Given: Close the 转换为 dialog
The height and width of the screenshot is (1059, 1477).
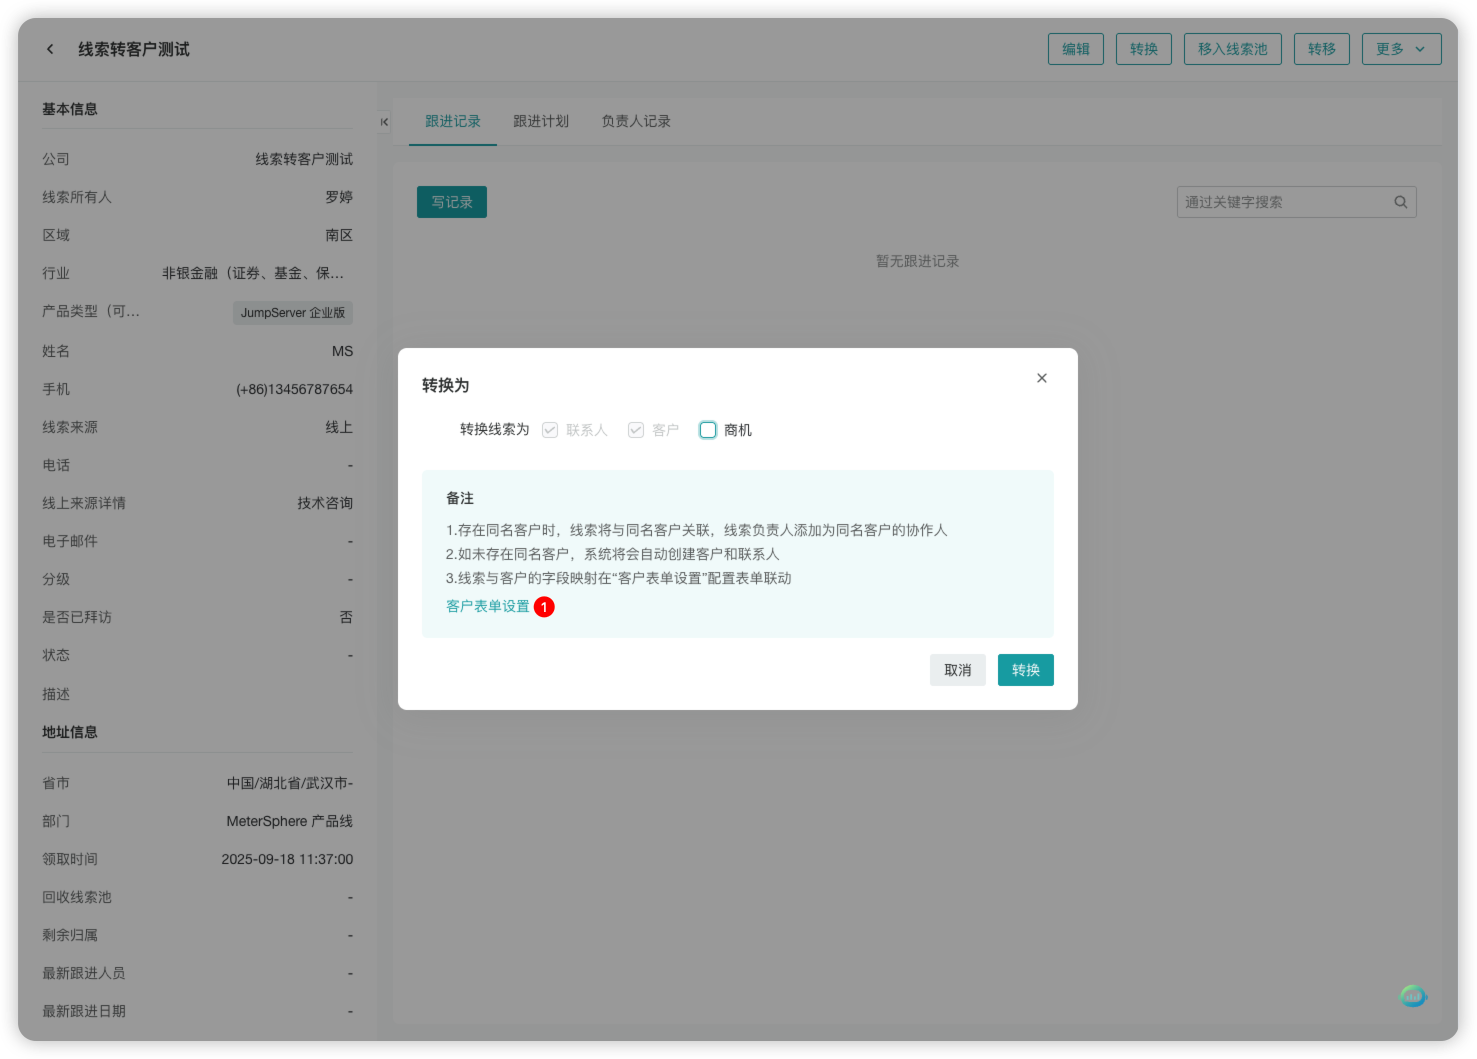Looking at the screenshot, I should [x=1042, y=378].
